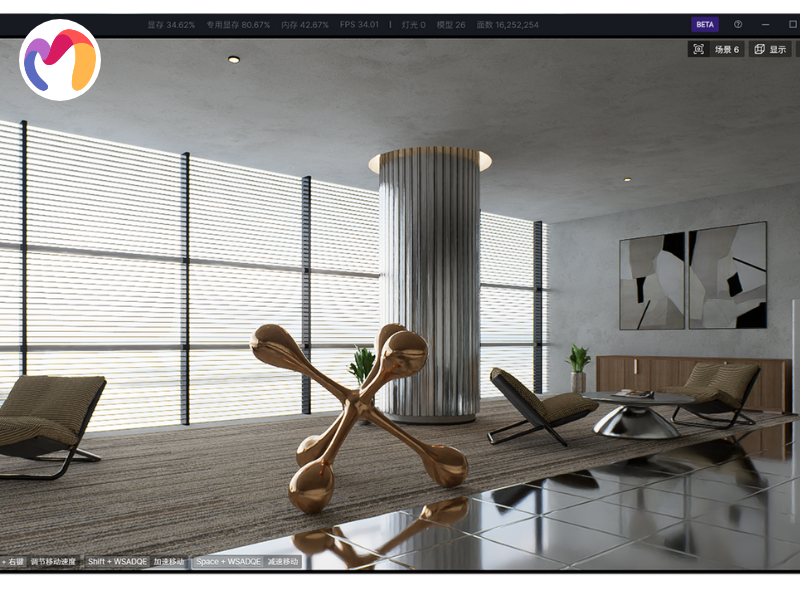Select the round metal coffee table
This screenshot has height=600, width=800.
pos(638,413)
